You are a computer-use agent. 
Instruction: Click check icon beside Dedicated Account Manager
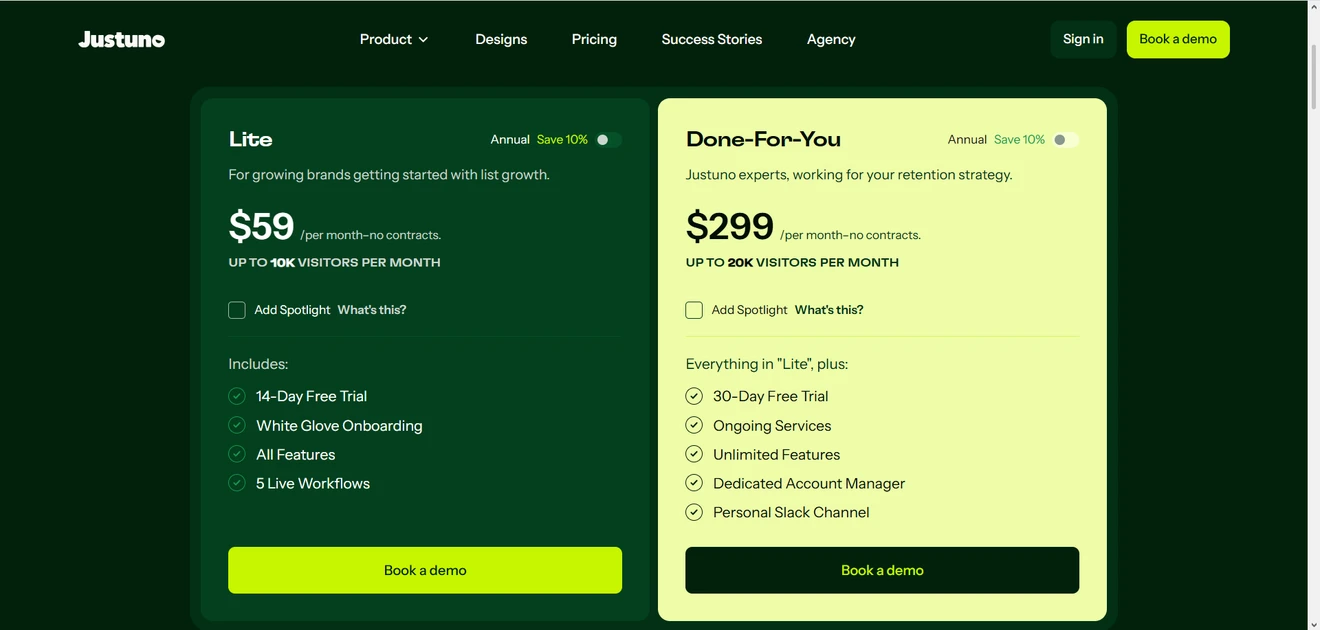point(694,483)
